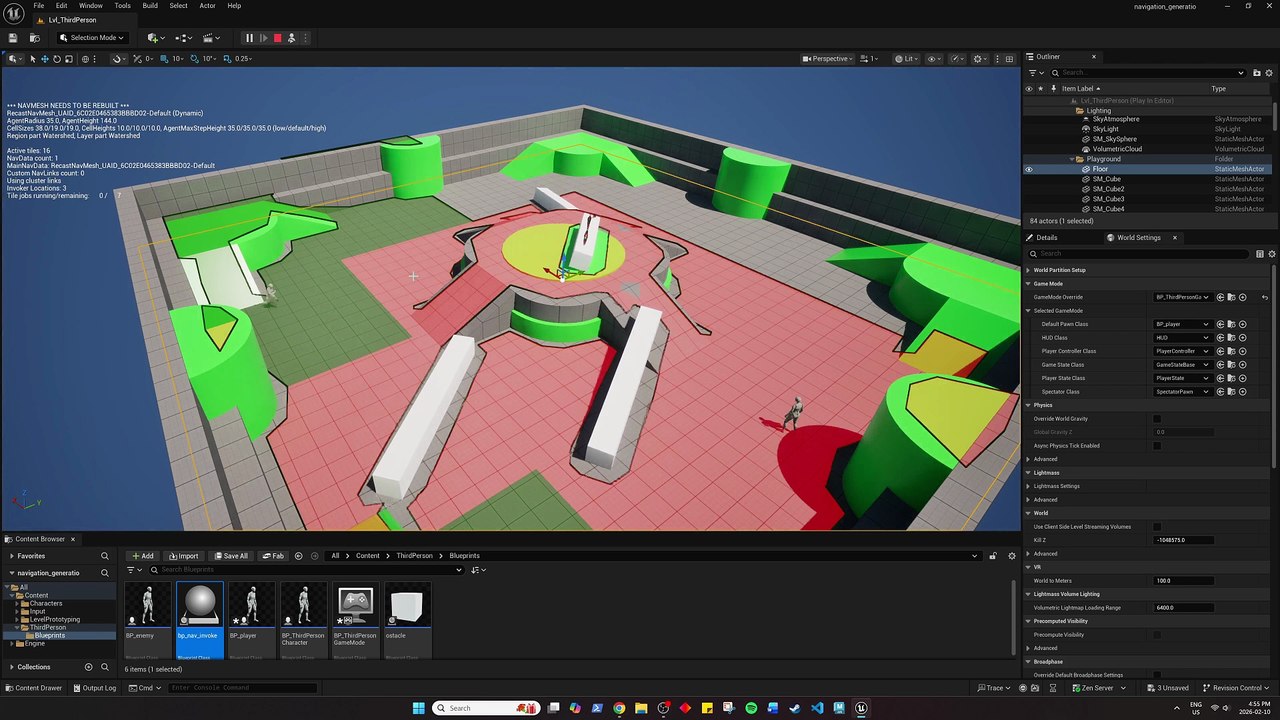This screenshot has width=1280, height=720.
Task: Stop the Play In Editor session
Action: (x=278, y=38)
